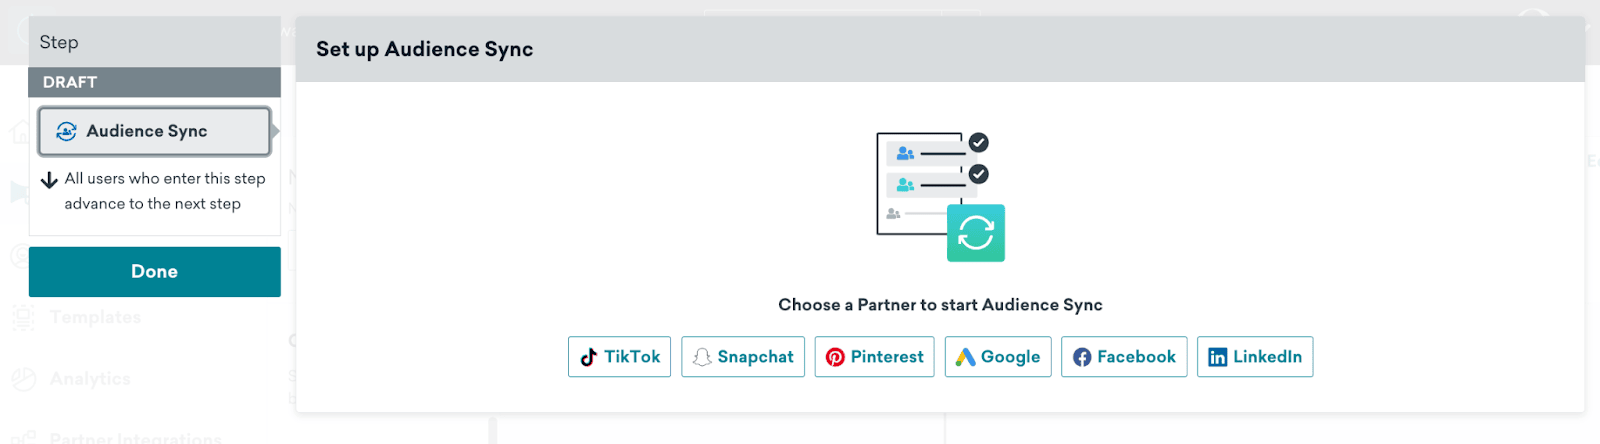Open Templates in the dimmed sidebar
Viewport: 1600px width, 444px height.
(96, 318)
